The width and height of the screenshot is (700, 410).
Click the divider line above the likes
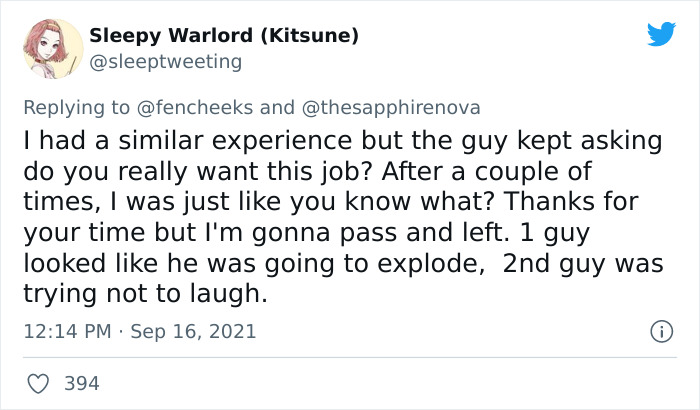click(x=350, y=357)
